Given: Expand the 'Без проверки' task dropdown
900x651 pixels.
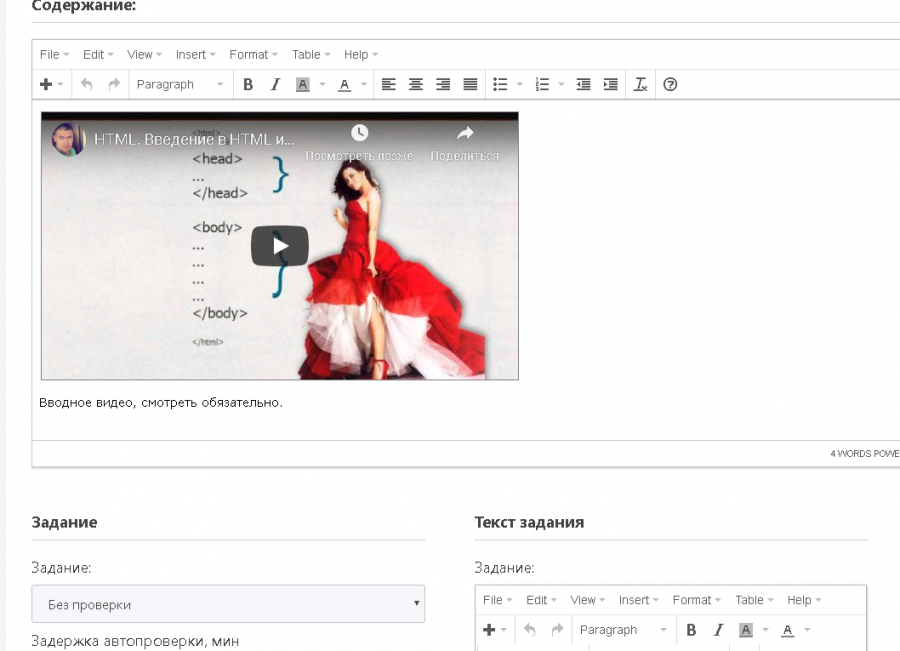Looking at the screenshot, I should [228, 604].
